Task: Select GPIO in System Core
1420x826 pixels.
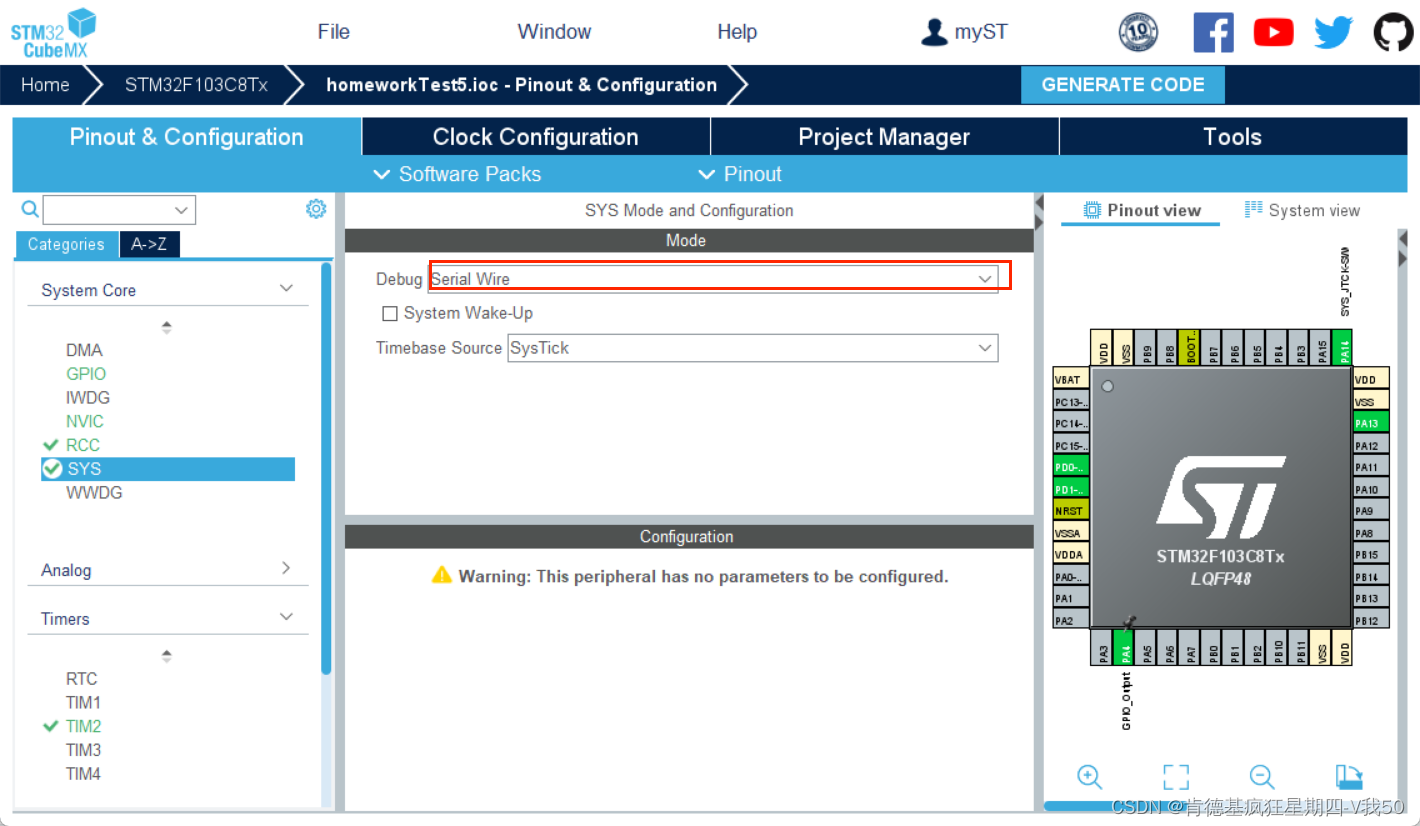Action: pyautogui.click(x=86, y=374)
